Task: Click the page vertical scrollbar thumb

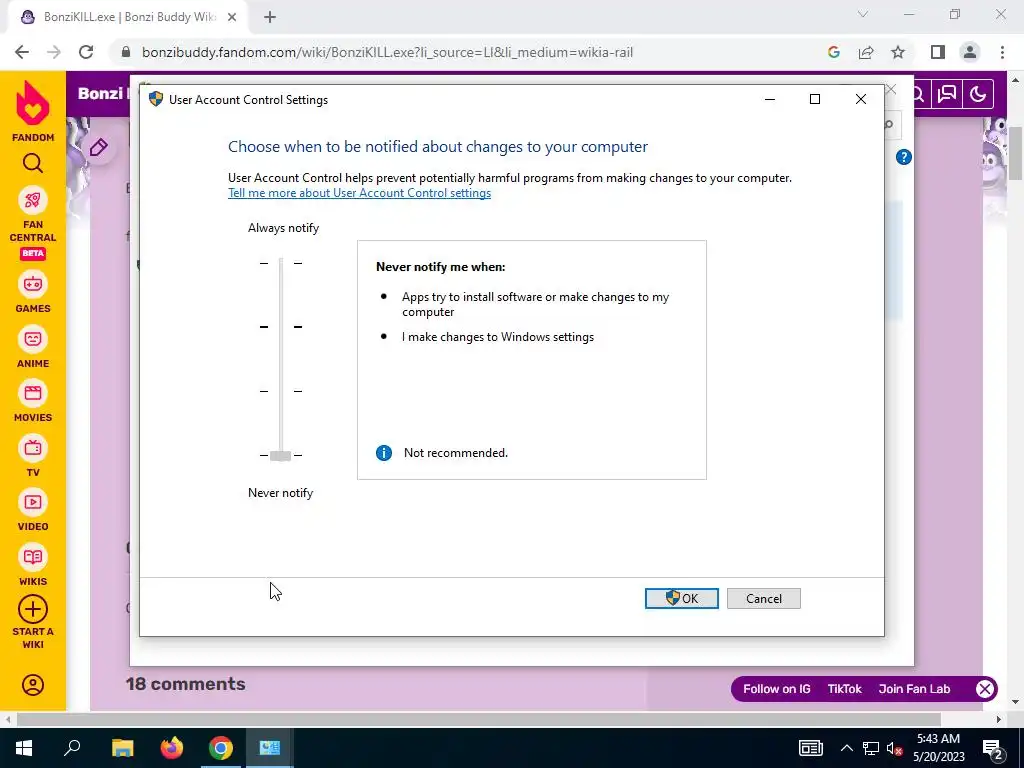Action: pos(1016,153)
